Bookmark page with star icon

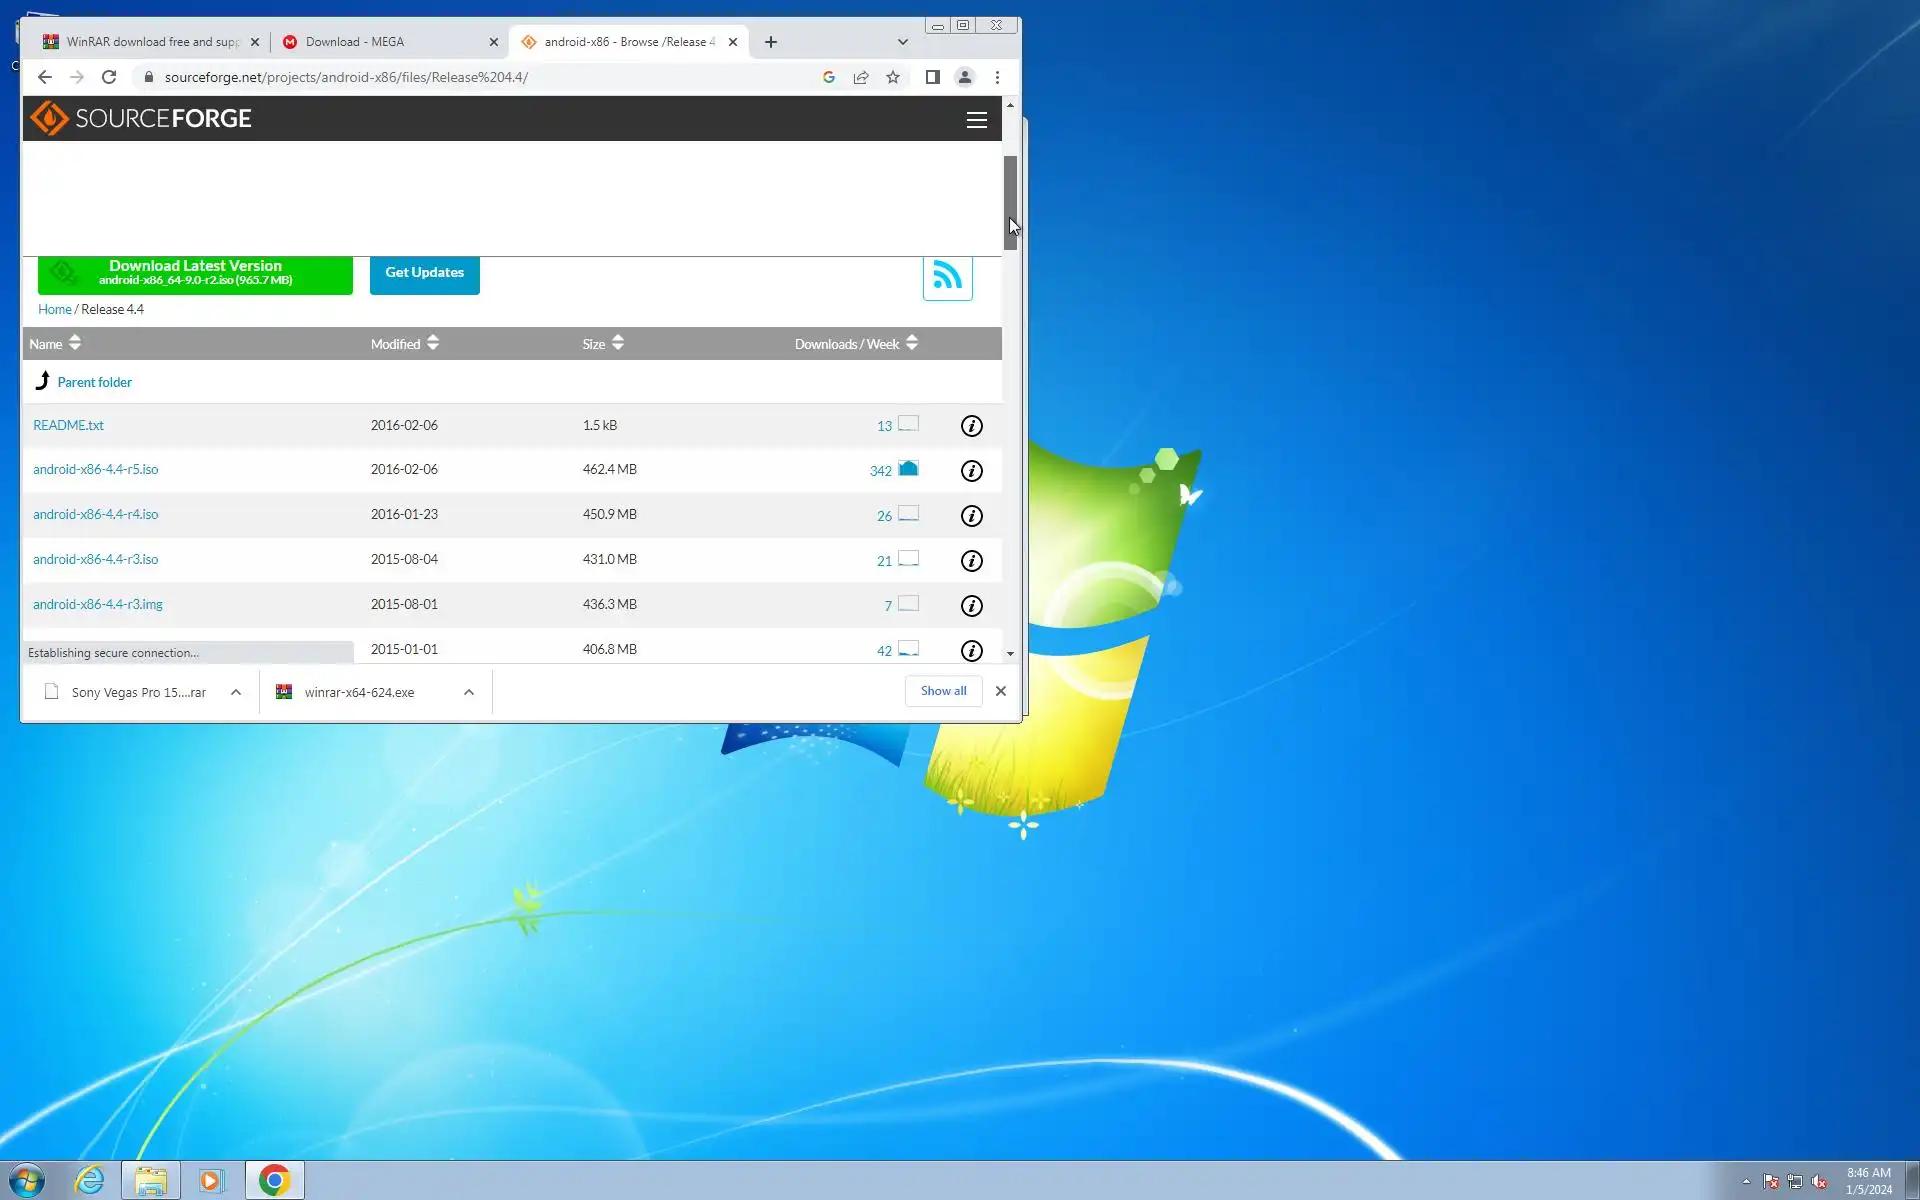[892, 77]
